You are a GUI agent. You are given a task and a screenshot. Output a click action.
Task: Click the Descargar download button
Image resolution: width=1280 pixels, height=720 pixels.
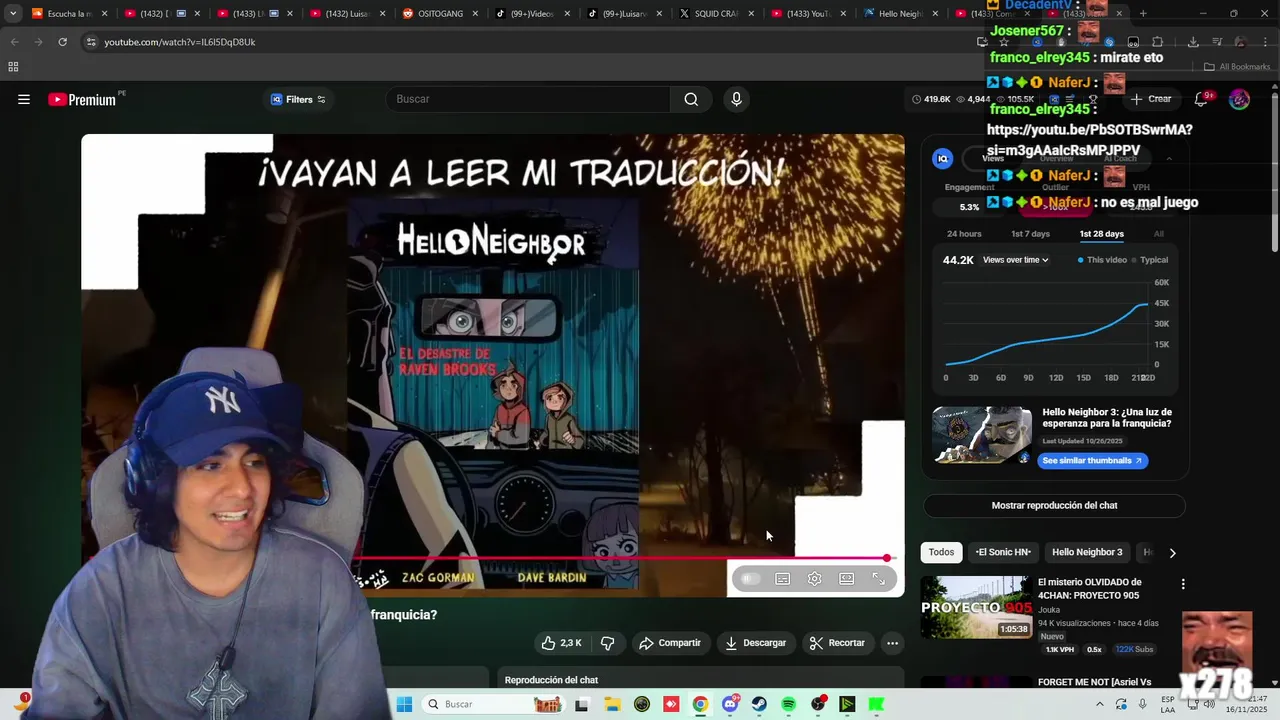[x=756, y=643]
